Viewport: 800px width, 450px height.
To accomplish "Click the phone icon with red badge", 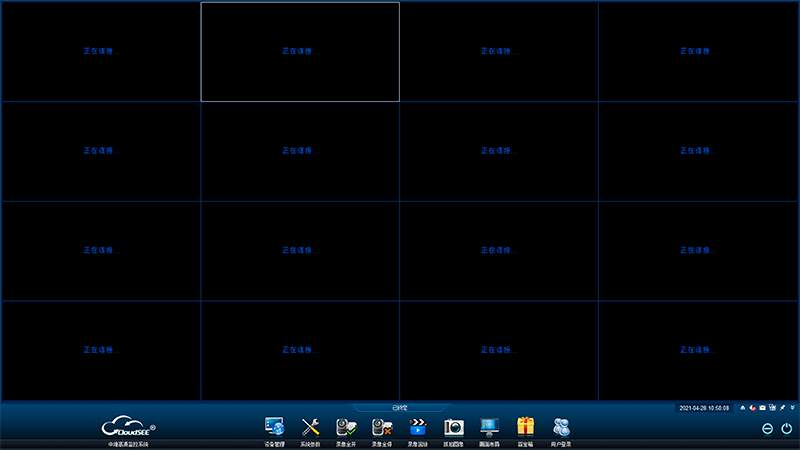I will [752, 408].
